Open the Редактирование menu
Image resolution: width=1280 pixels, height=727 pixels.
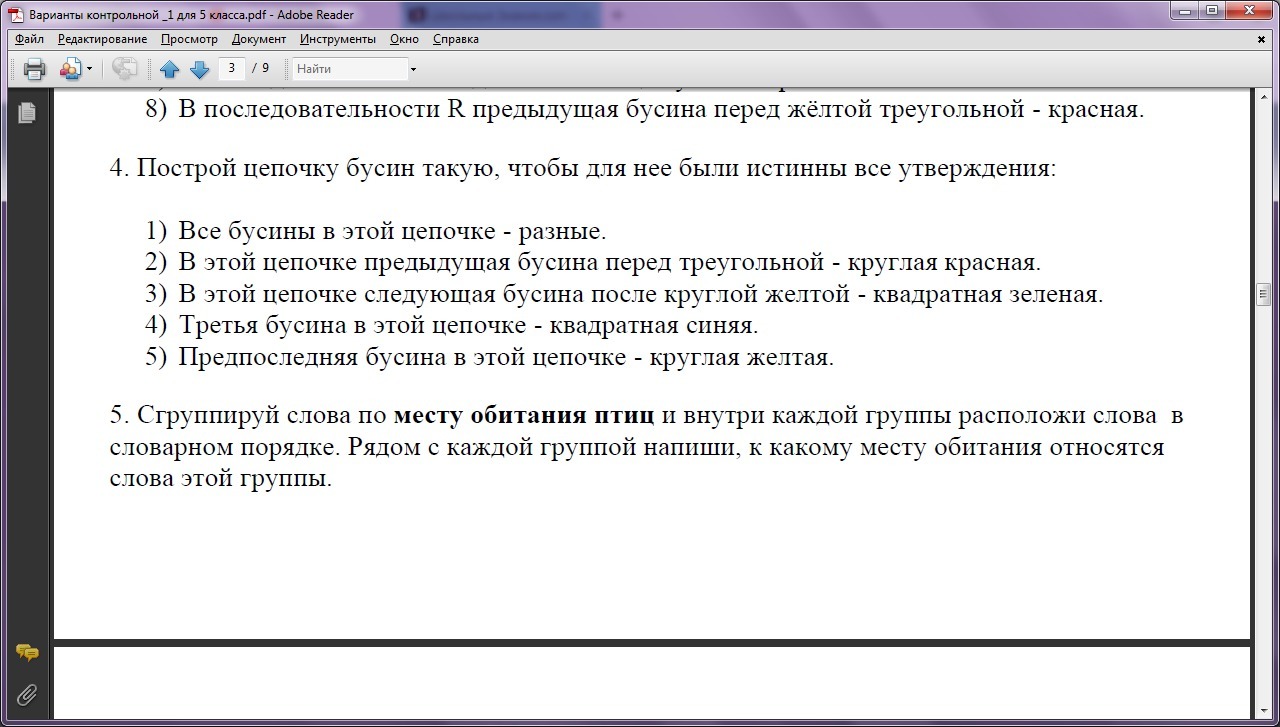(102, 39)
